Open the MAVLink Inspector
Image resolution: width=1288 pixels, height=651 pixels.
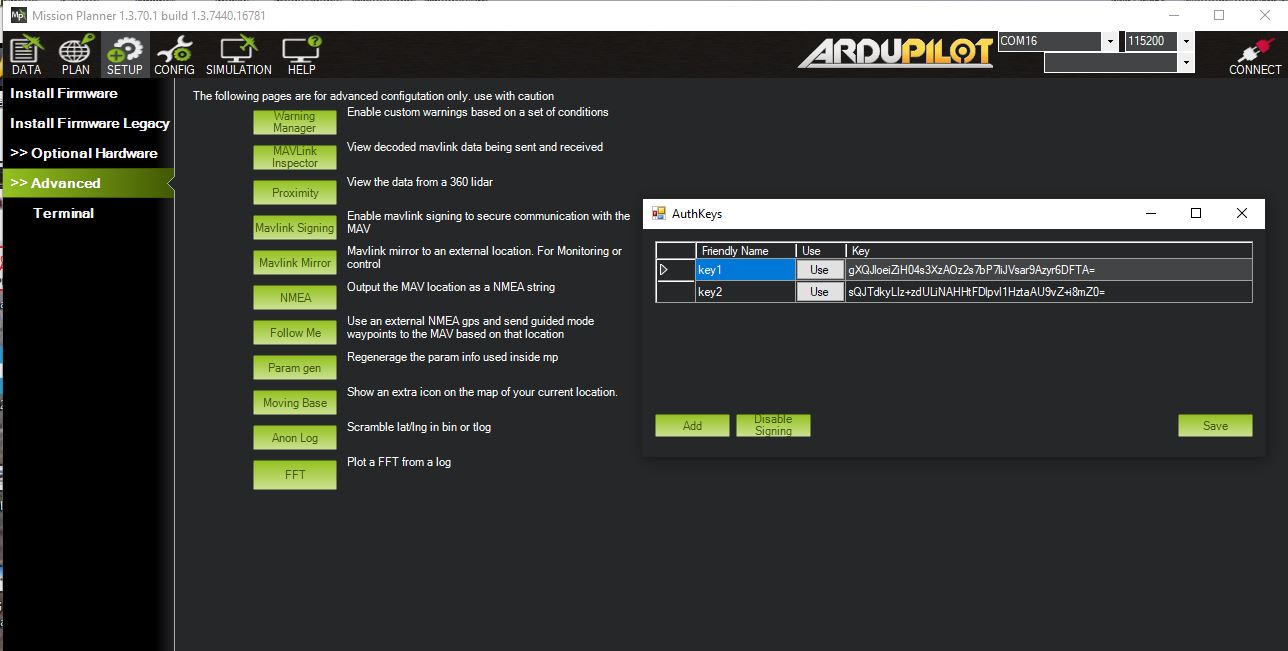click(x=295, y=157)
